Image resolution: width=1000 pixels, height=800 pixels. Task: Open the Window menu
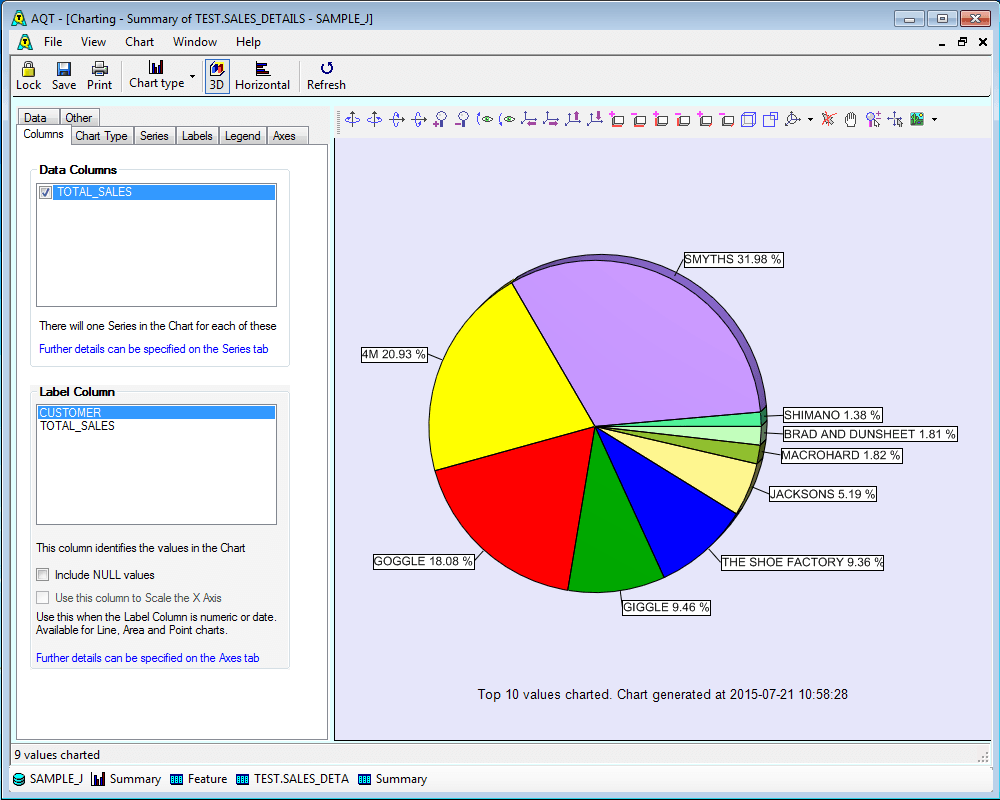click(x=195, y=42)
